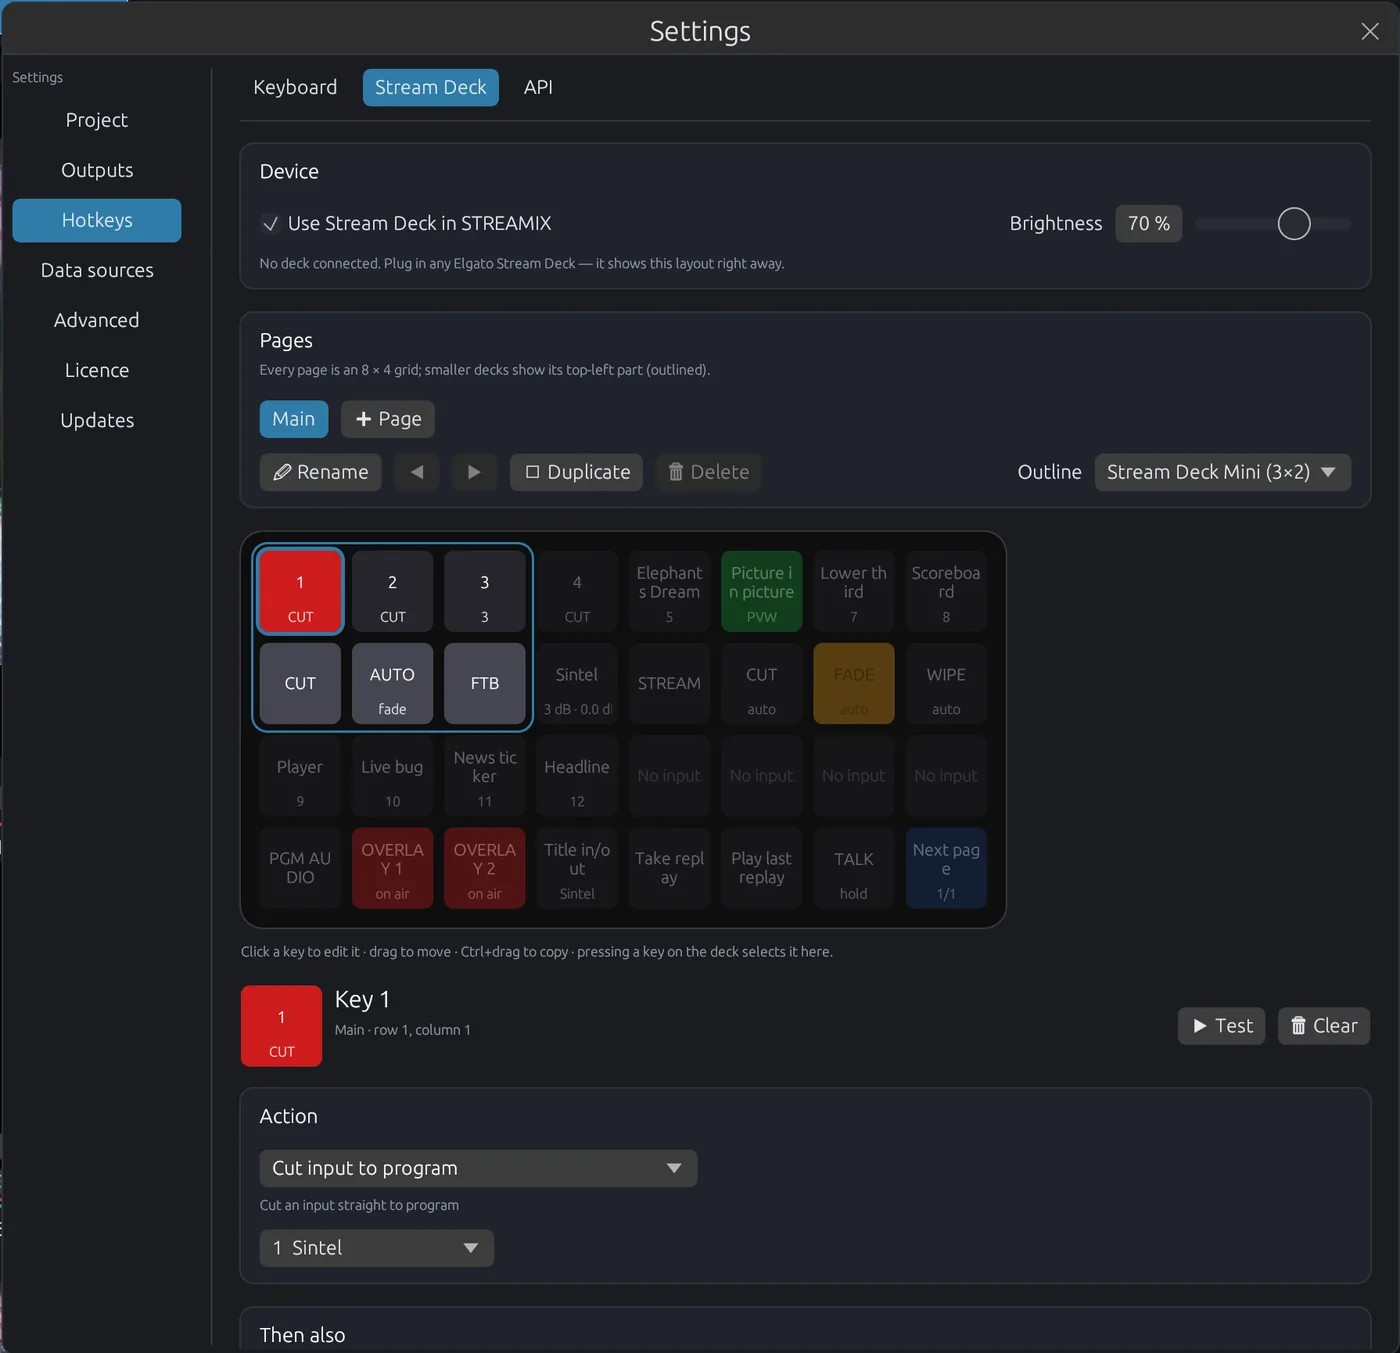1400x1353 pixels.
Task: Select the AUTO fade key
Action: (x=392, y=683)
